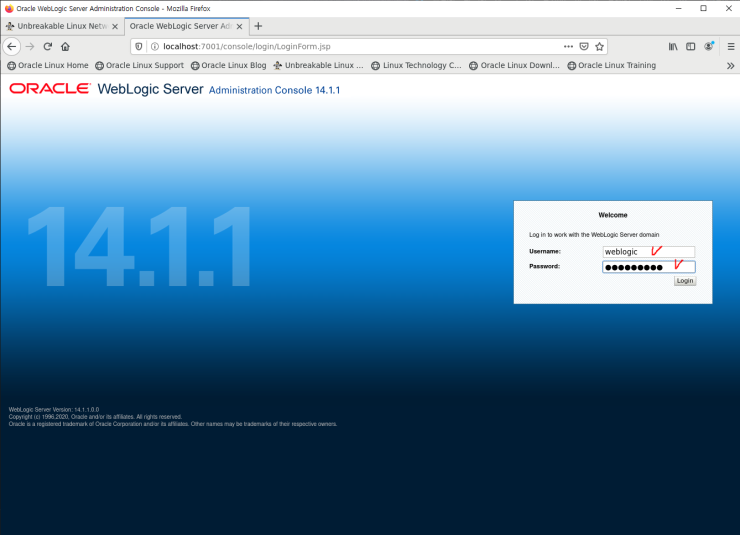
Task: Open Firefox Library icon
Action: [x=673, y=46]
